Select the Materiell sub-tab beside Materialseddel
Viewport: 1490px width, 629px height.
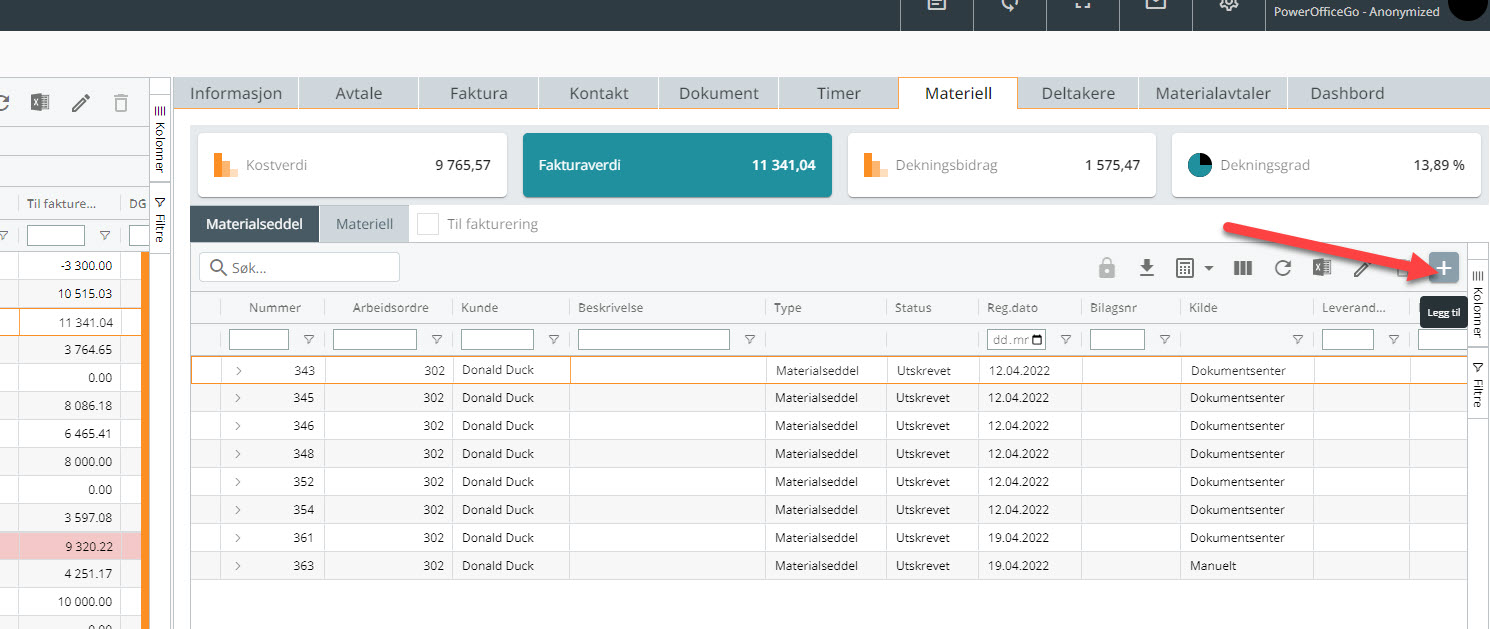click(x=364, y=224)
